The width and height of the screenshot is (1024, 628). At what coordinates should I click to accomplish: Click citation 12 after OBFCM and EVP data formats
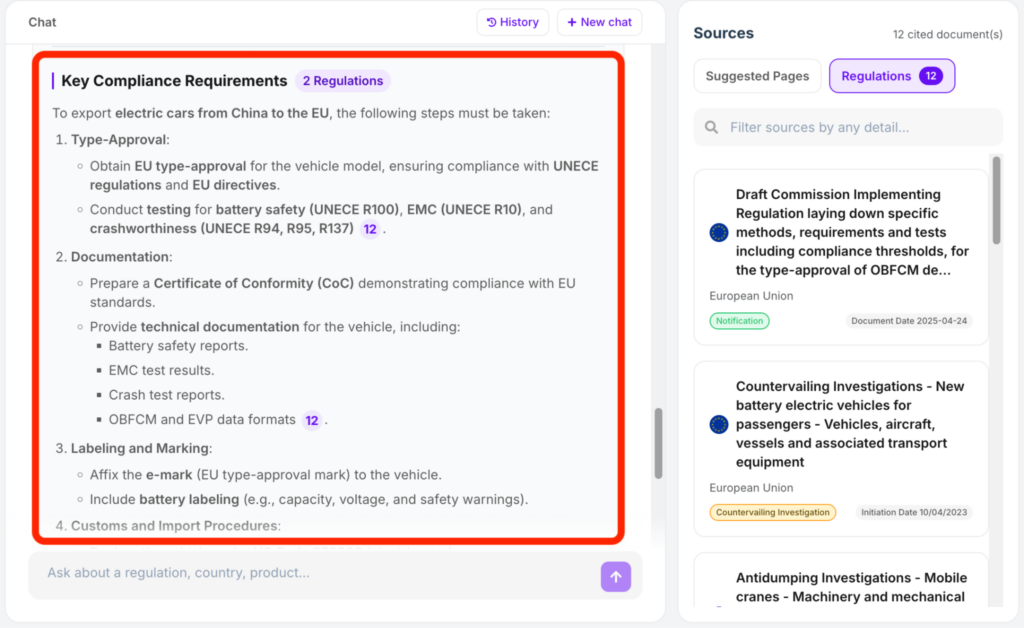[312, 420]
